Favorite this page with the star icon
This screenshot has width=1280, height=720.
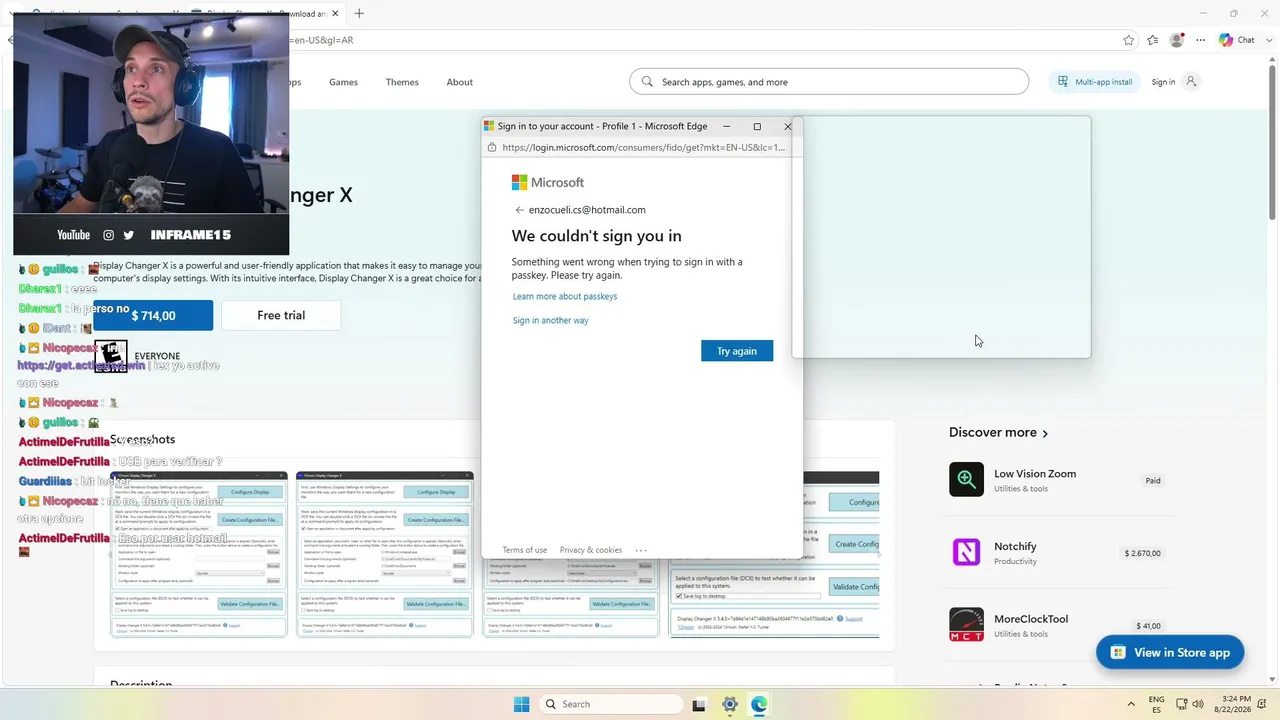point(1129,40)
